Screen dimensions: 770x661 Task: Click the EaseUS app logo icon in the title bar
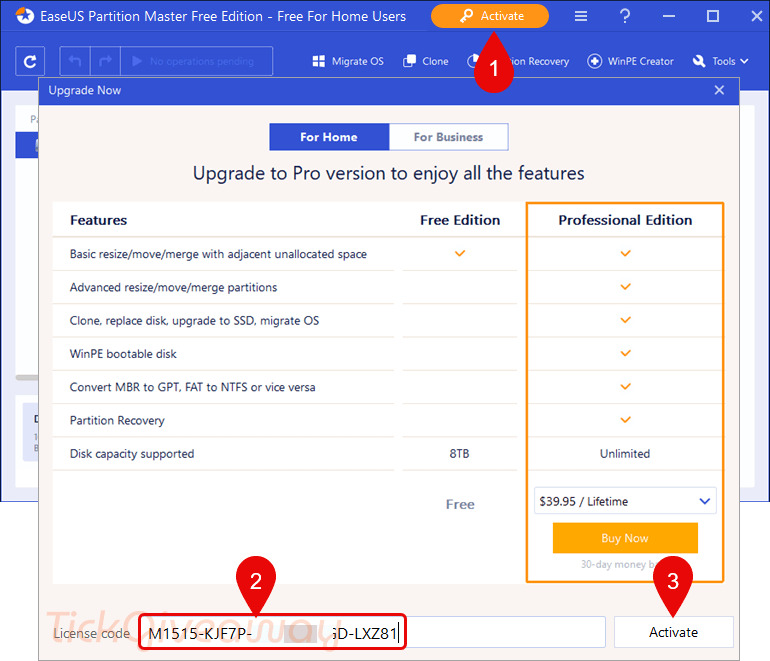tap(25, 16)
